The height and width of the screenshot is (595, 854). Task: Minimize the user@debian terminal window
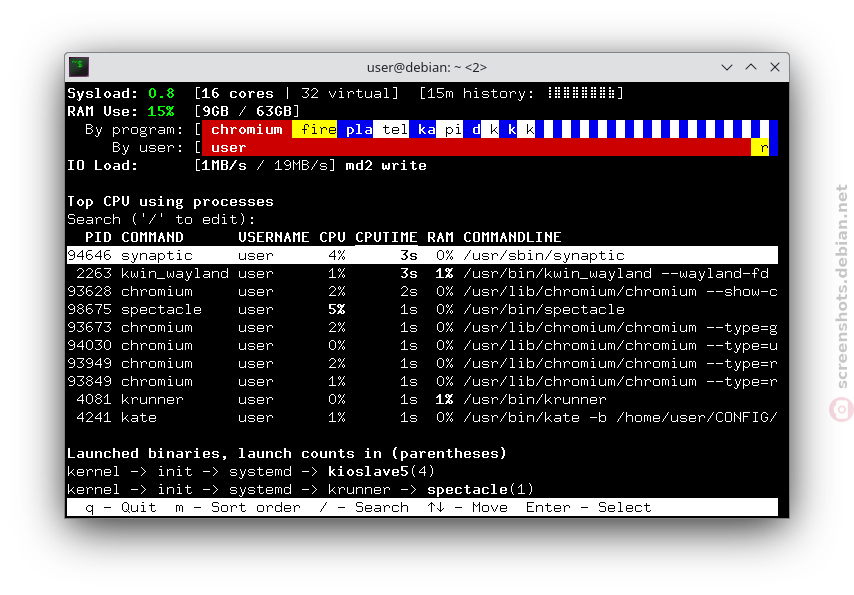[727, 67]
